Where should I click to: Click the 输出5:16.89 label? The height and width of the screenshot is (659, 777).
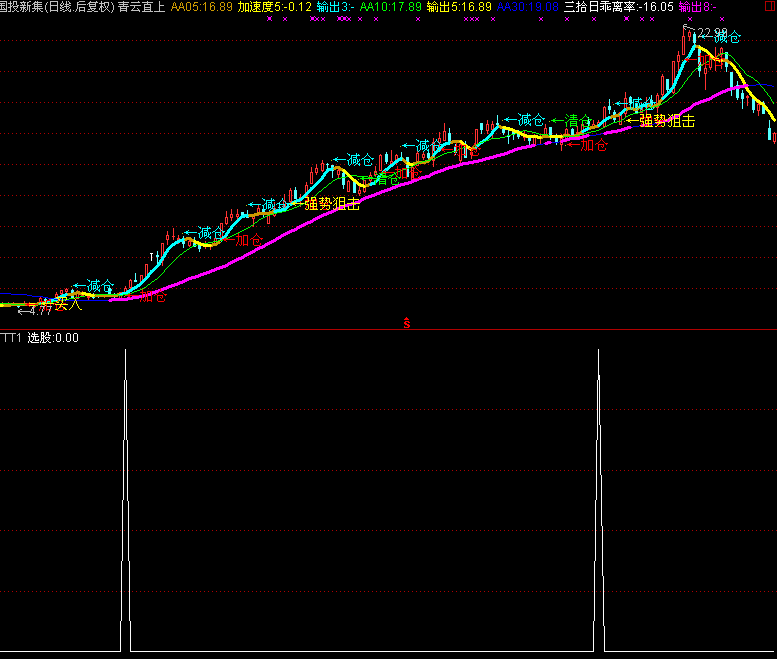[x=459, y=7]
